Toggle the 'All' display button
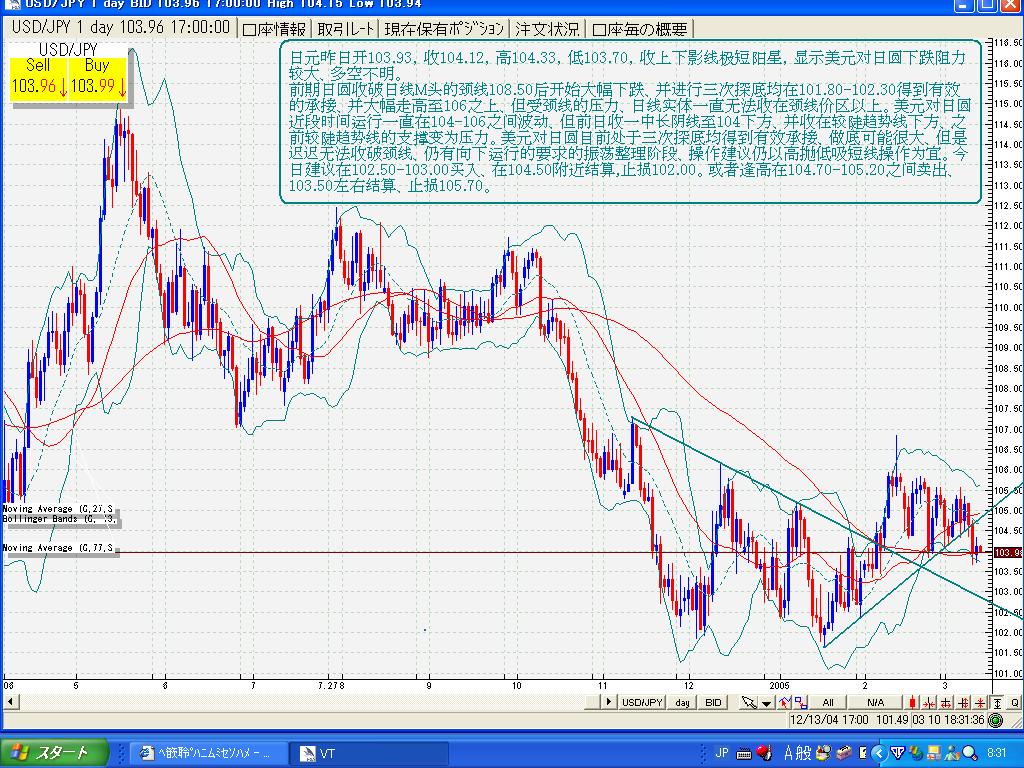This screenshot has height=768, width=1024. tap(827, 703)
